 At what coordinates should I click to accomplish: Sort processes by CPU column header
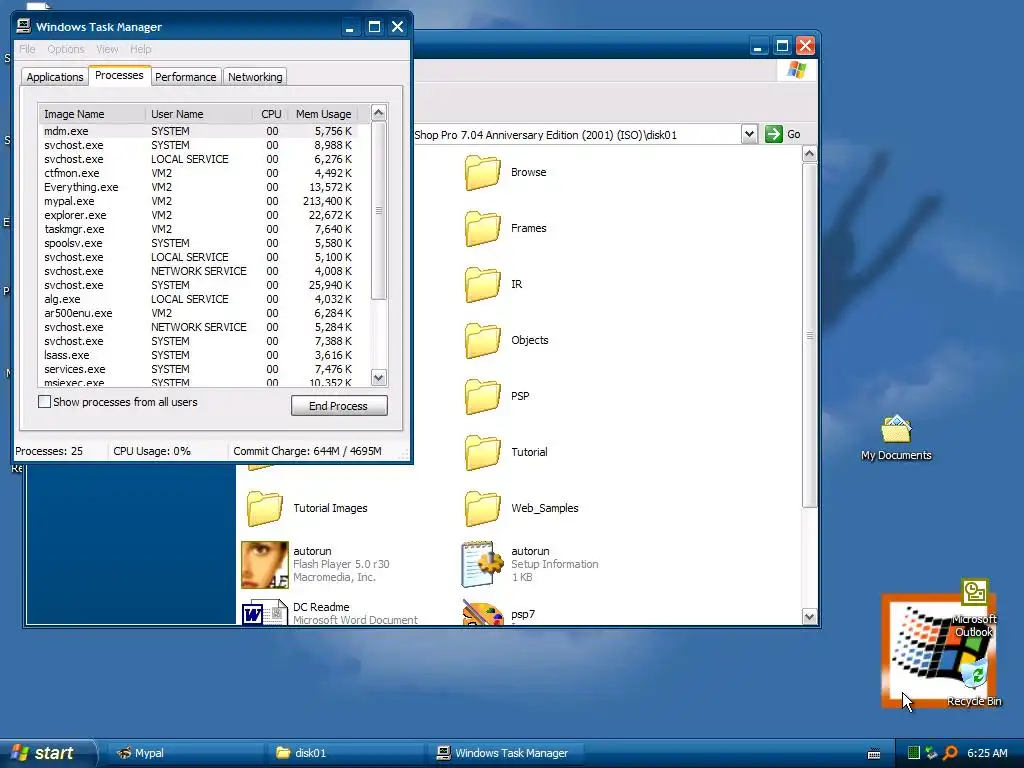pyautogui.click(x=270, y=114)
